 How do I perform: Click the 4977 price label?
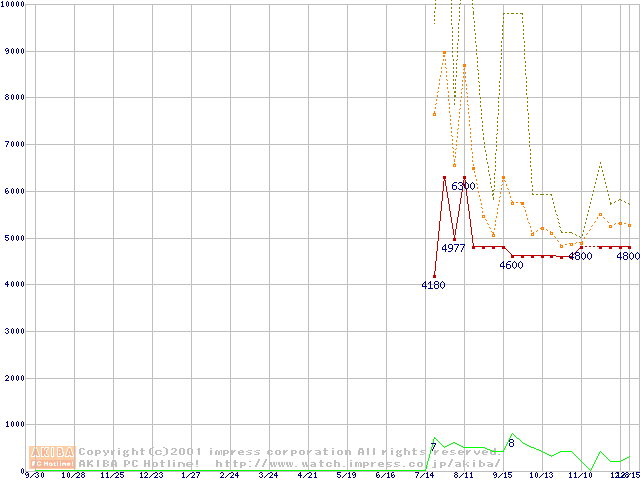(x=453, y=248)
